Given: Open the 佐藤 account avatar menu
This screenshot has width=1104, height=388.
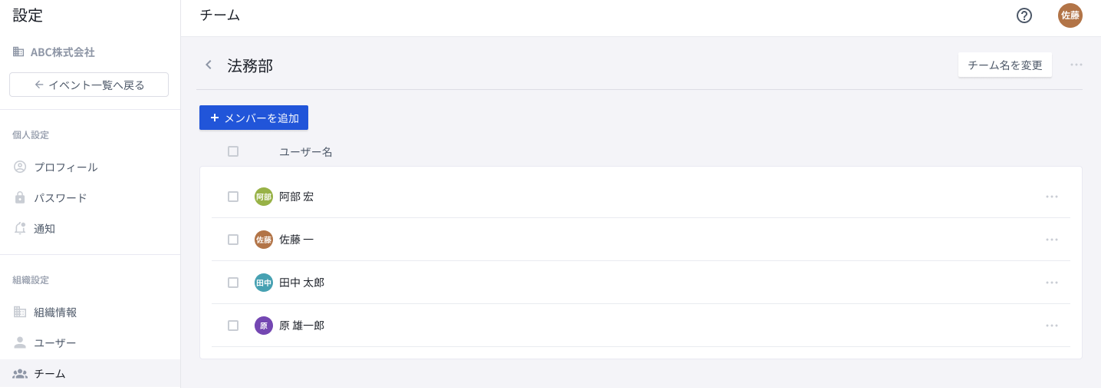Looking at the screenshot, I should (x=1070, y=15).
